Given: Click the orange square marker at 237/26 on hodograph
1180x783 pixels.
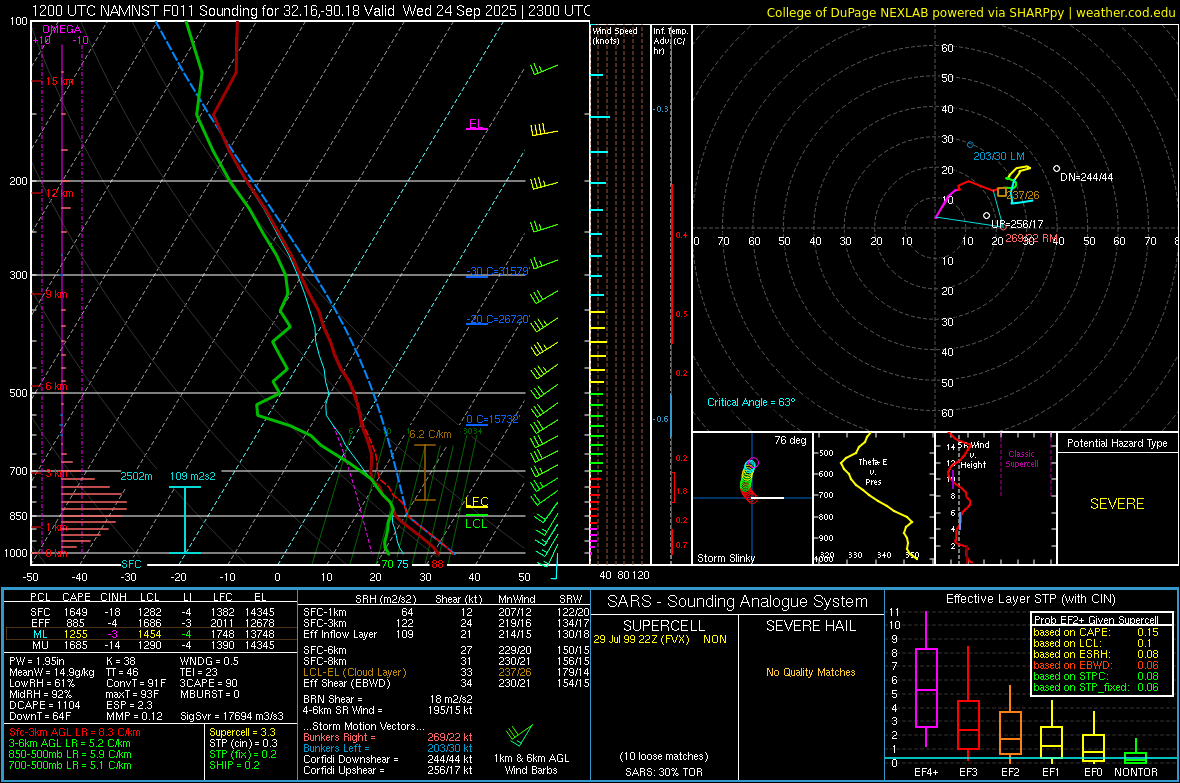Looking at the screenshot, I should 1002,193.
